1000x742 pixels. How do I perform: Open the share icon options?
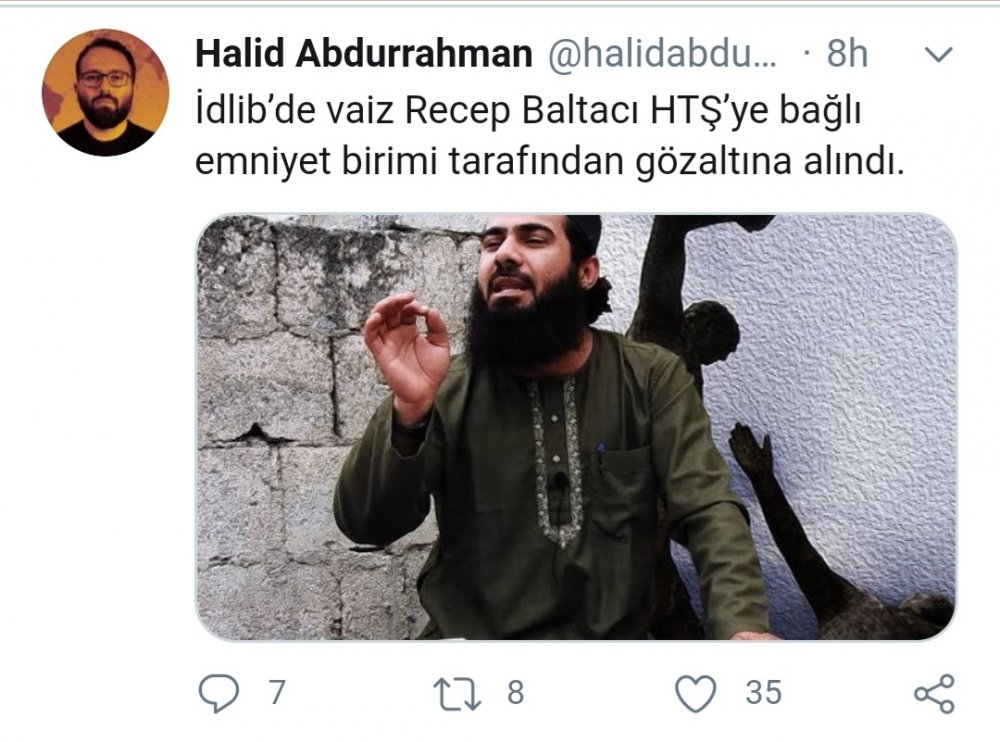click(934, 694)
